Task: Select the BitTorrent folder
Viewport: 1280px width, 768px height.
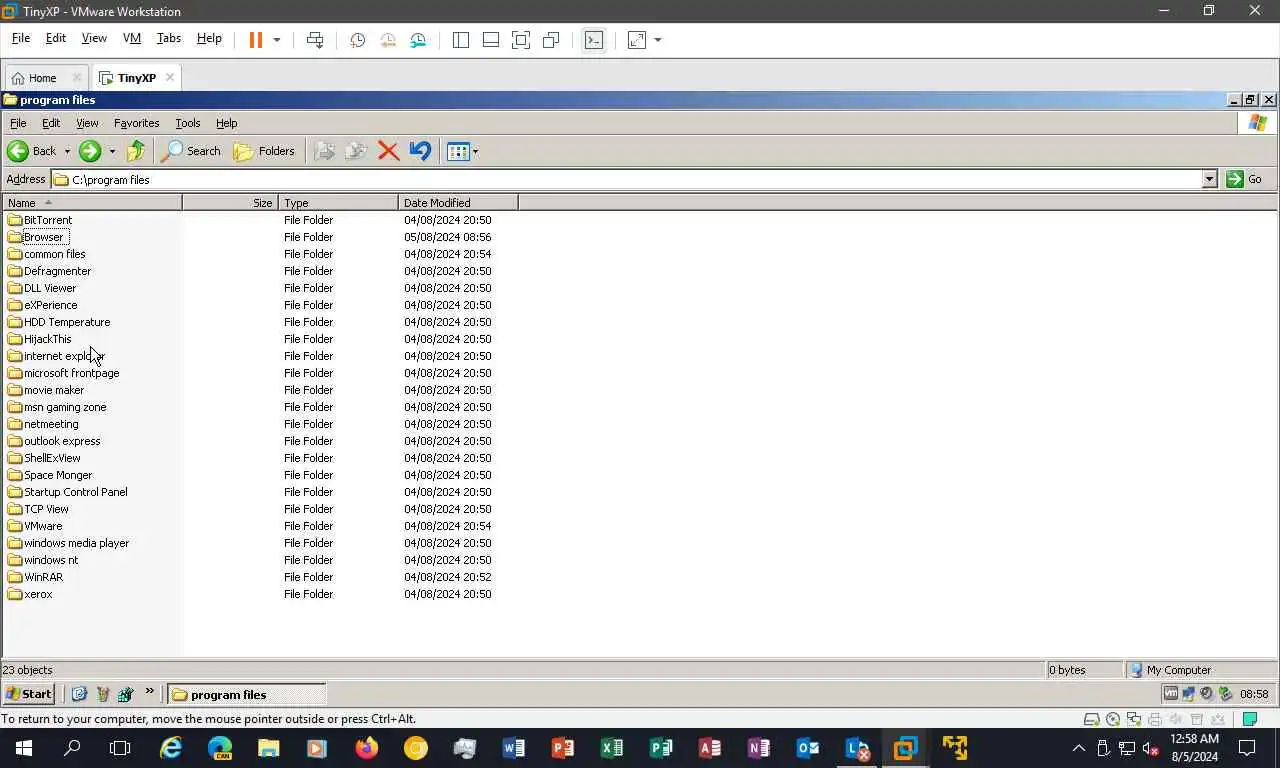Action: click(x=40, y=220)
